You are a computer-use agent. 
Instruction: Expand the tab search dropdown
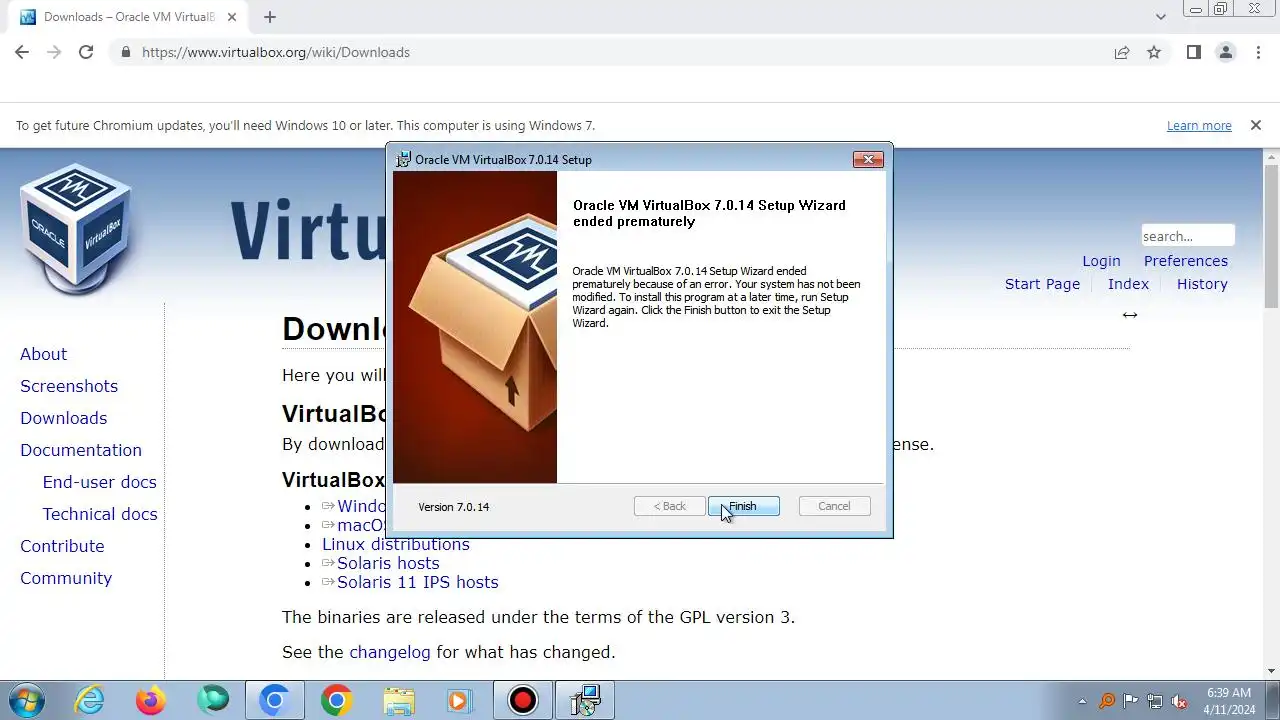pyautogui.click(x=1161, y=17)
